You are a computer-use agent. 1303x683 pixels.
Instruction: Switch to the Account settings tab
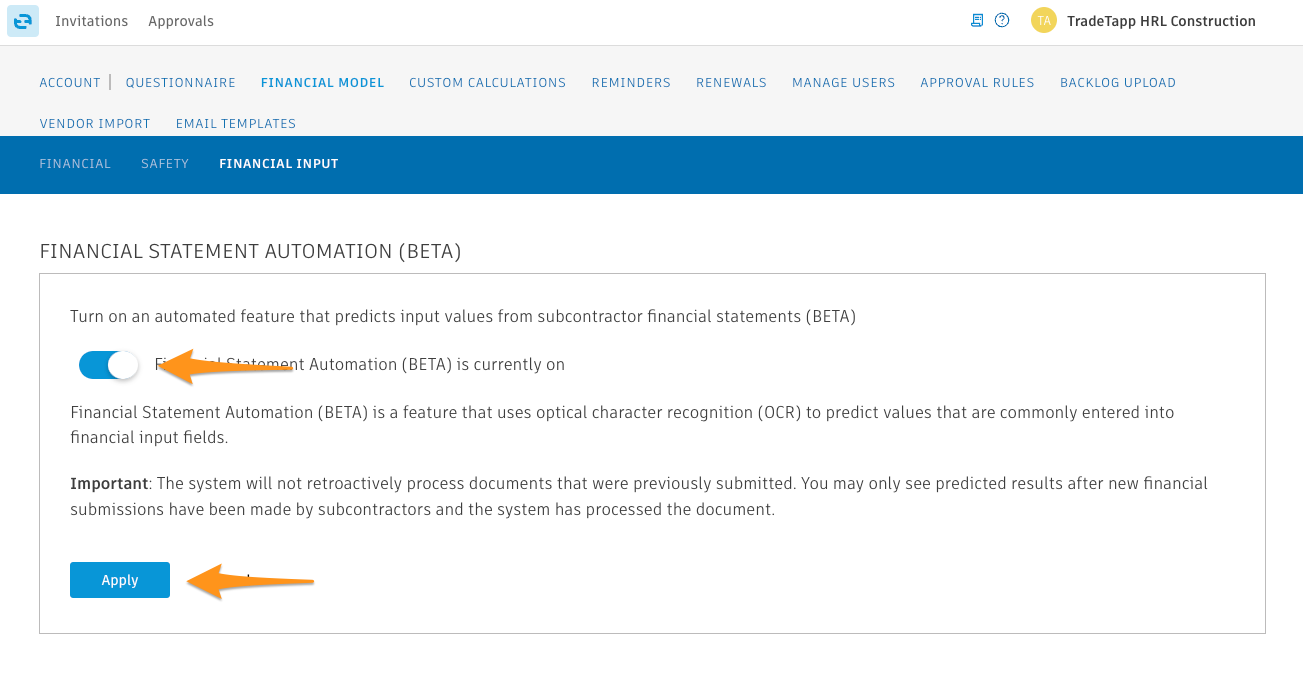click(70, 83)
